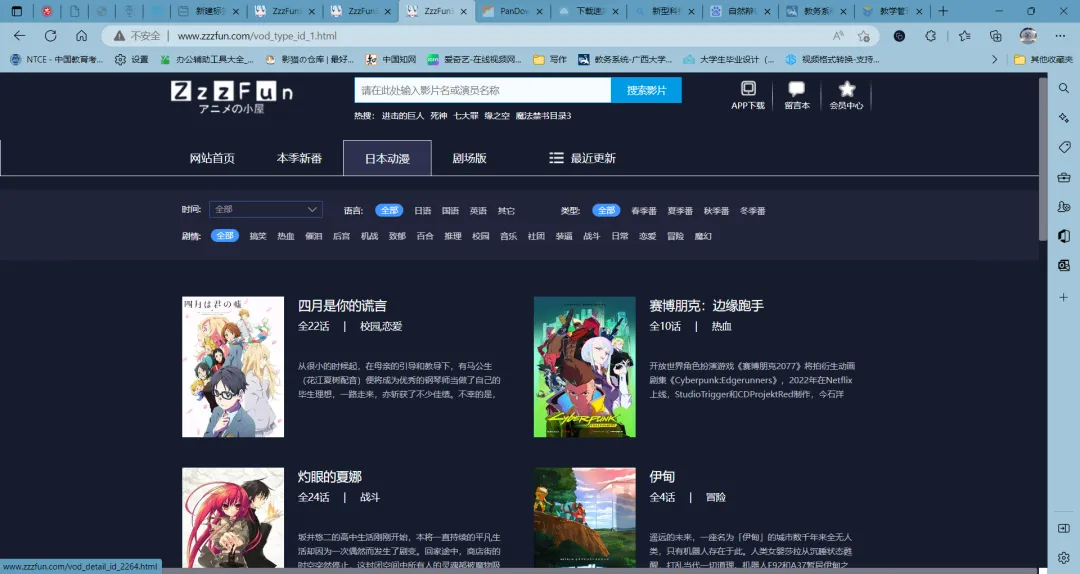
Task: Switch to the 新建标签 browser tab
Action: point(209,11)
